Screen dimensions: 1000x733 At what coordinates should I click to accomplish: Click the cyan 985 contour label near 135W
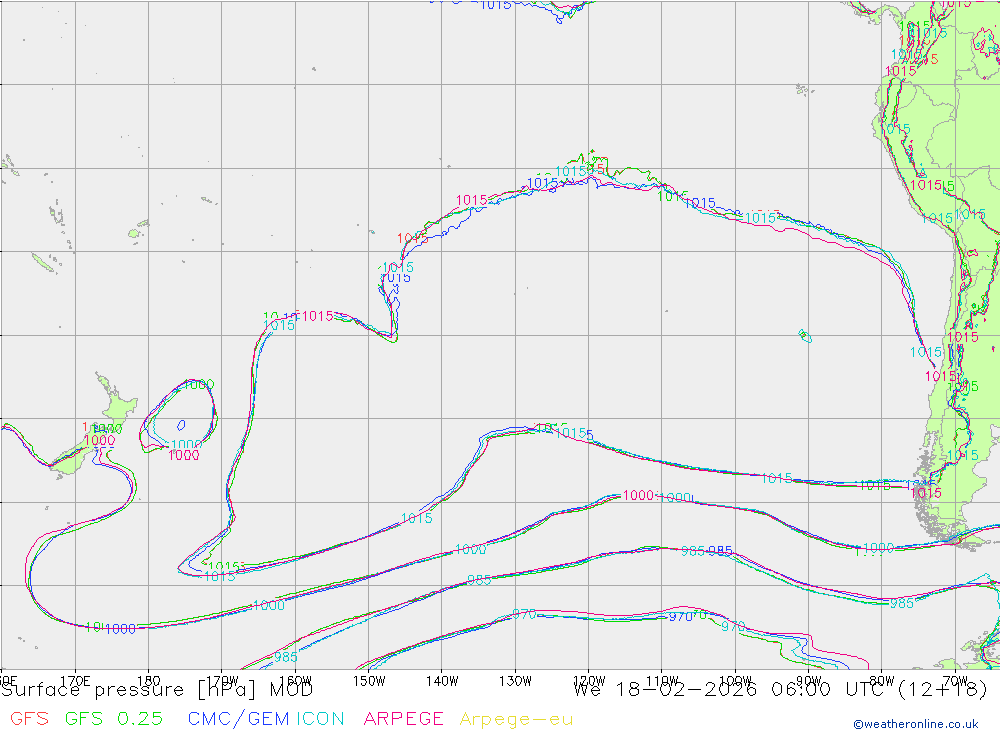(x=479, y=580)
